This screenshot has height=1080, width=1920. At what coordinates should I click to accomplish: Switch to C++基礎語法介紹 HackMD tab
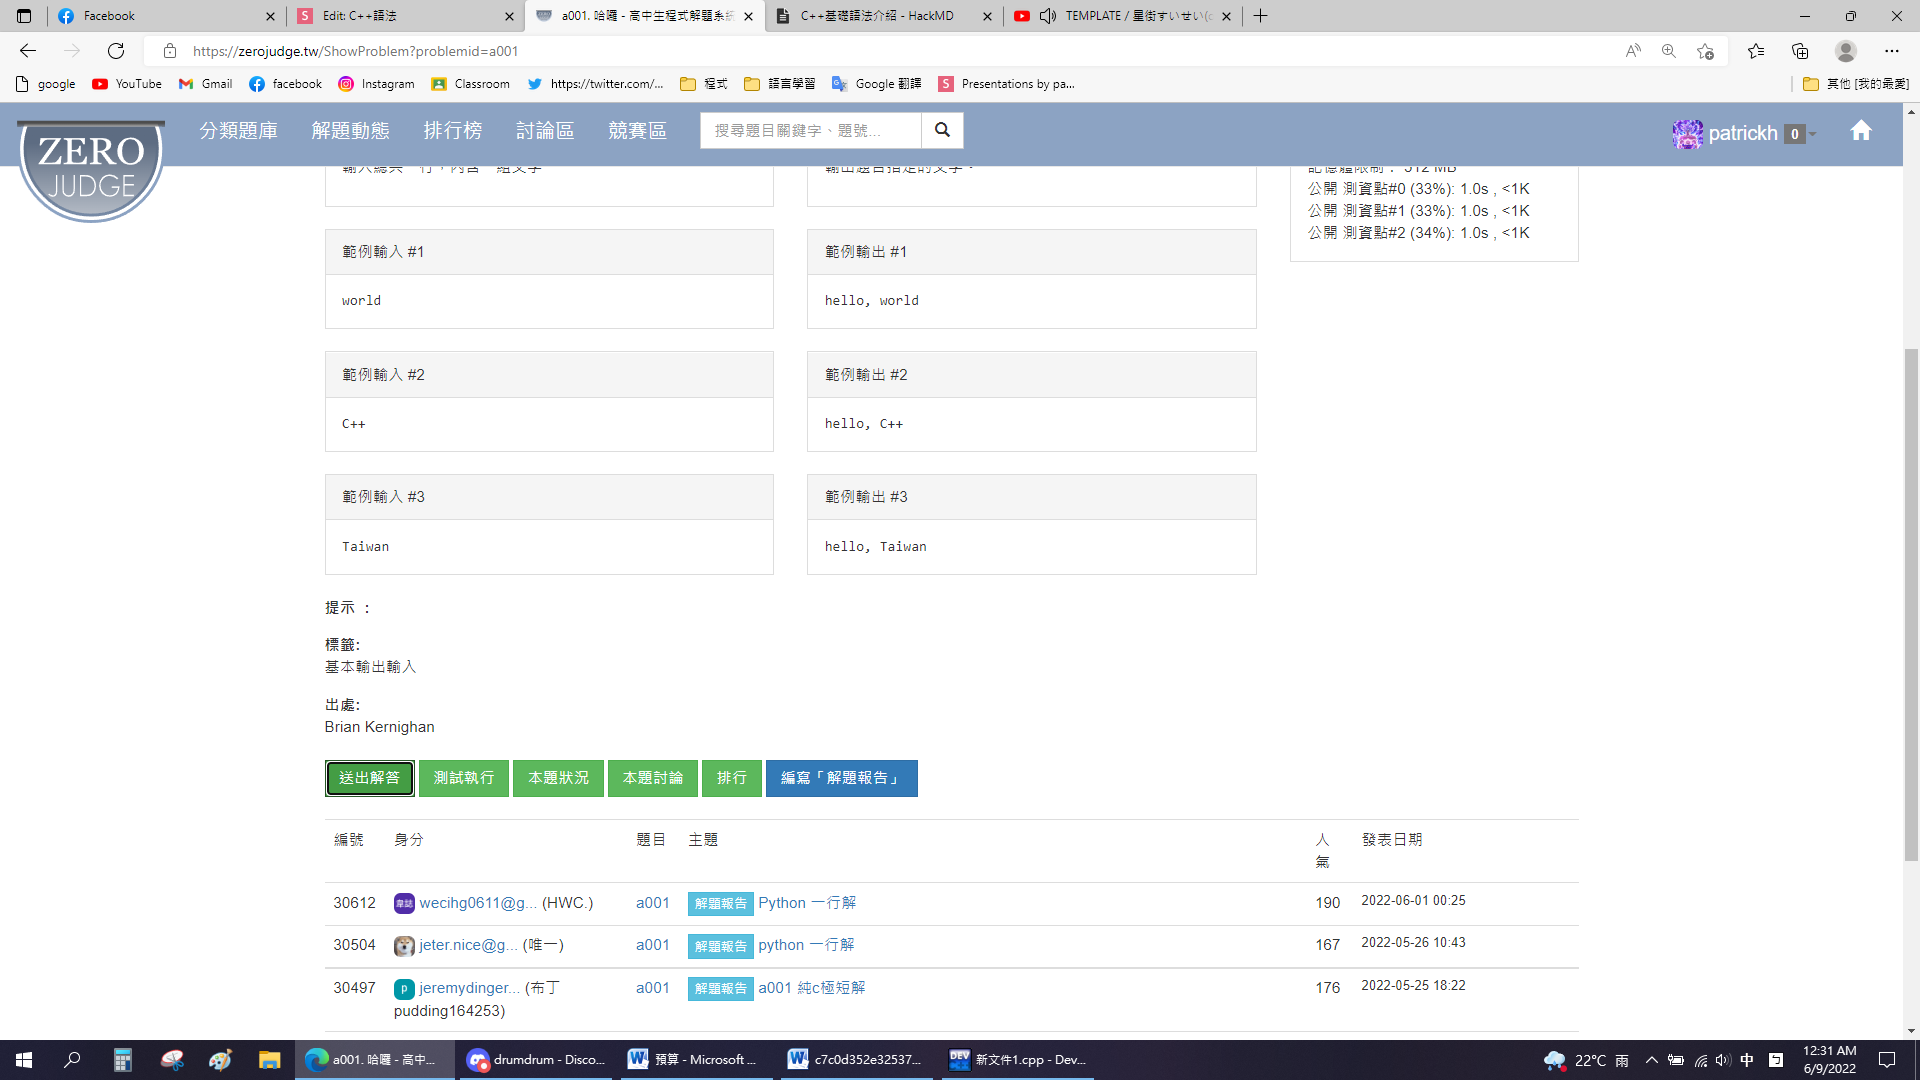876,16
